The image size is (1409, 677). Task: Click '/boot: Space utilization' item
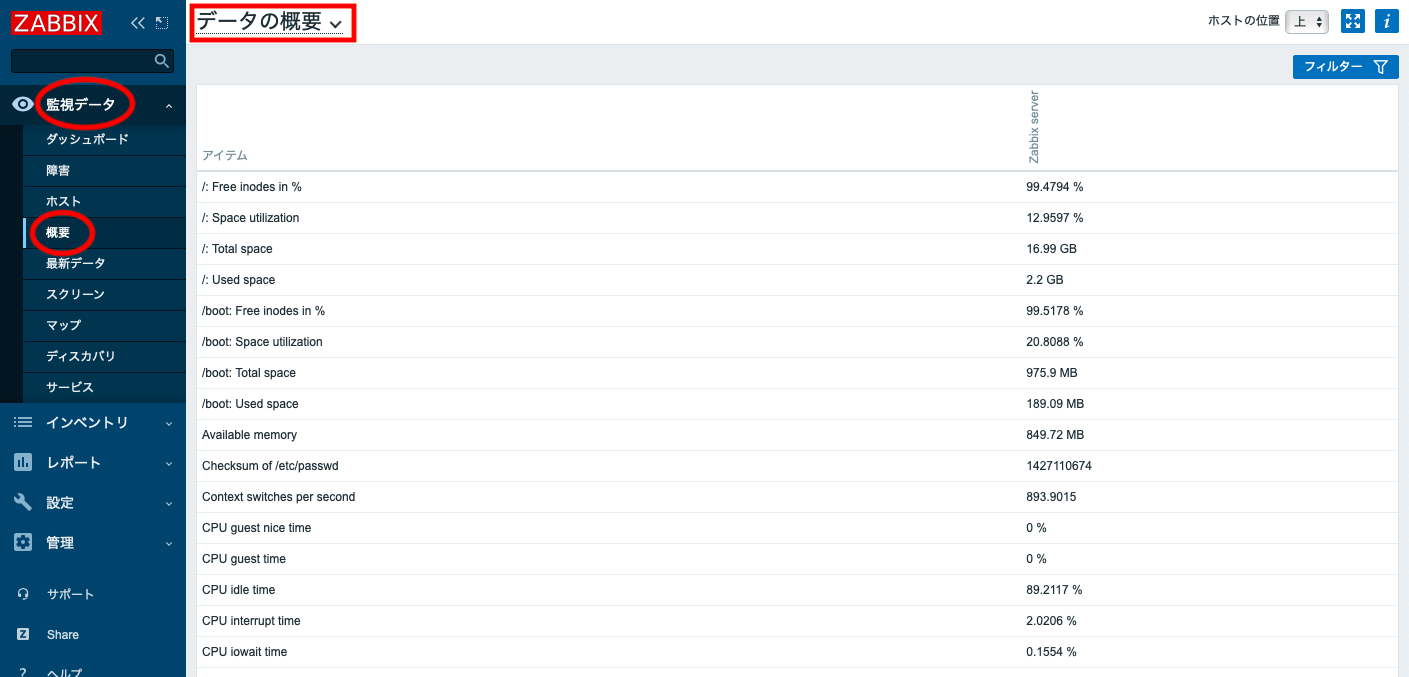(262, 342)
